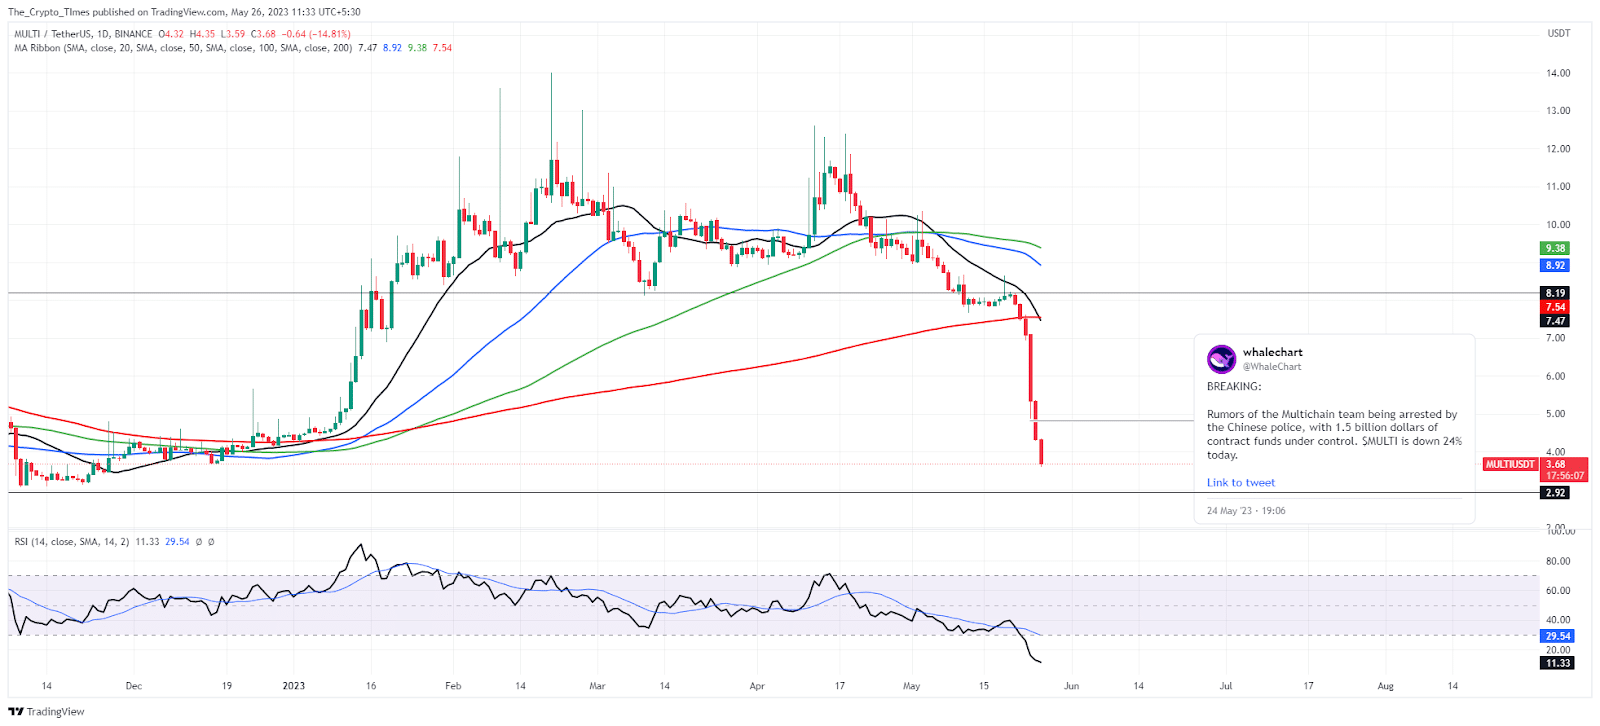Image resolution: width=1600 pixels, height=726 pixels.
Task: Click the MULTIUSDT price tag
Action: 1510,465
